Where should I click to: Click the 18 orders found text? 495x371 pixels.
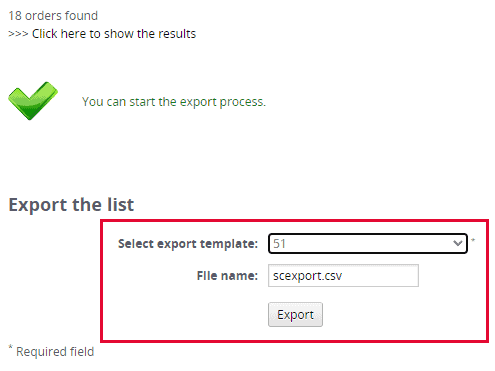click(x=53, y=16)
